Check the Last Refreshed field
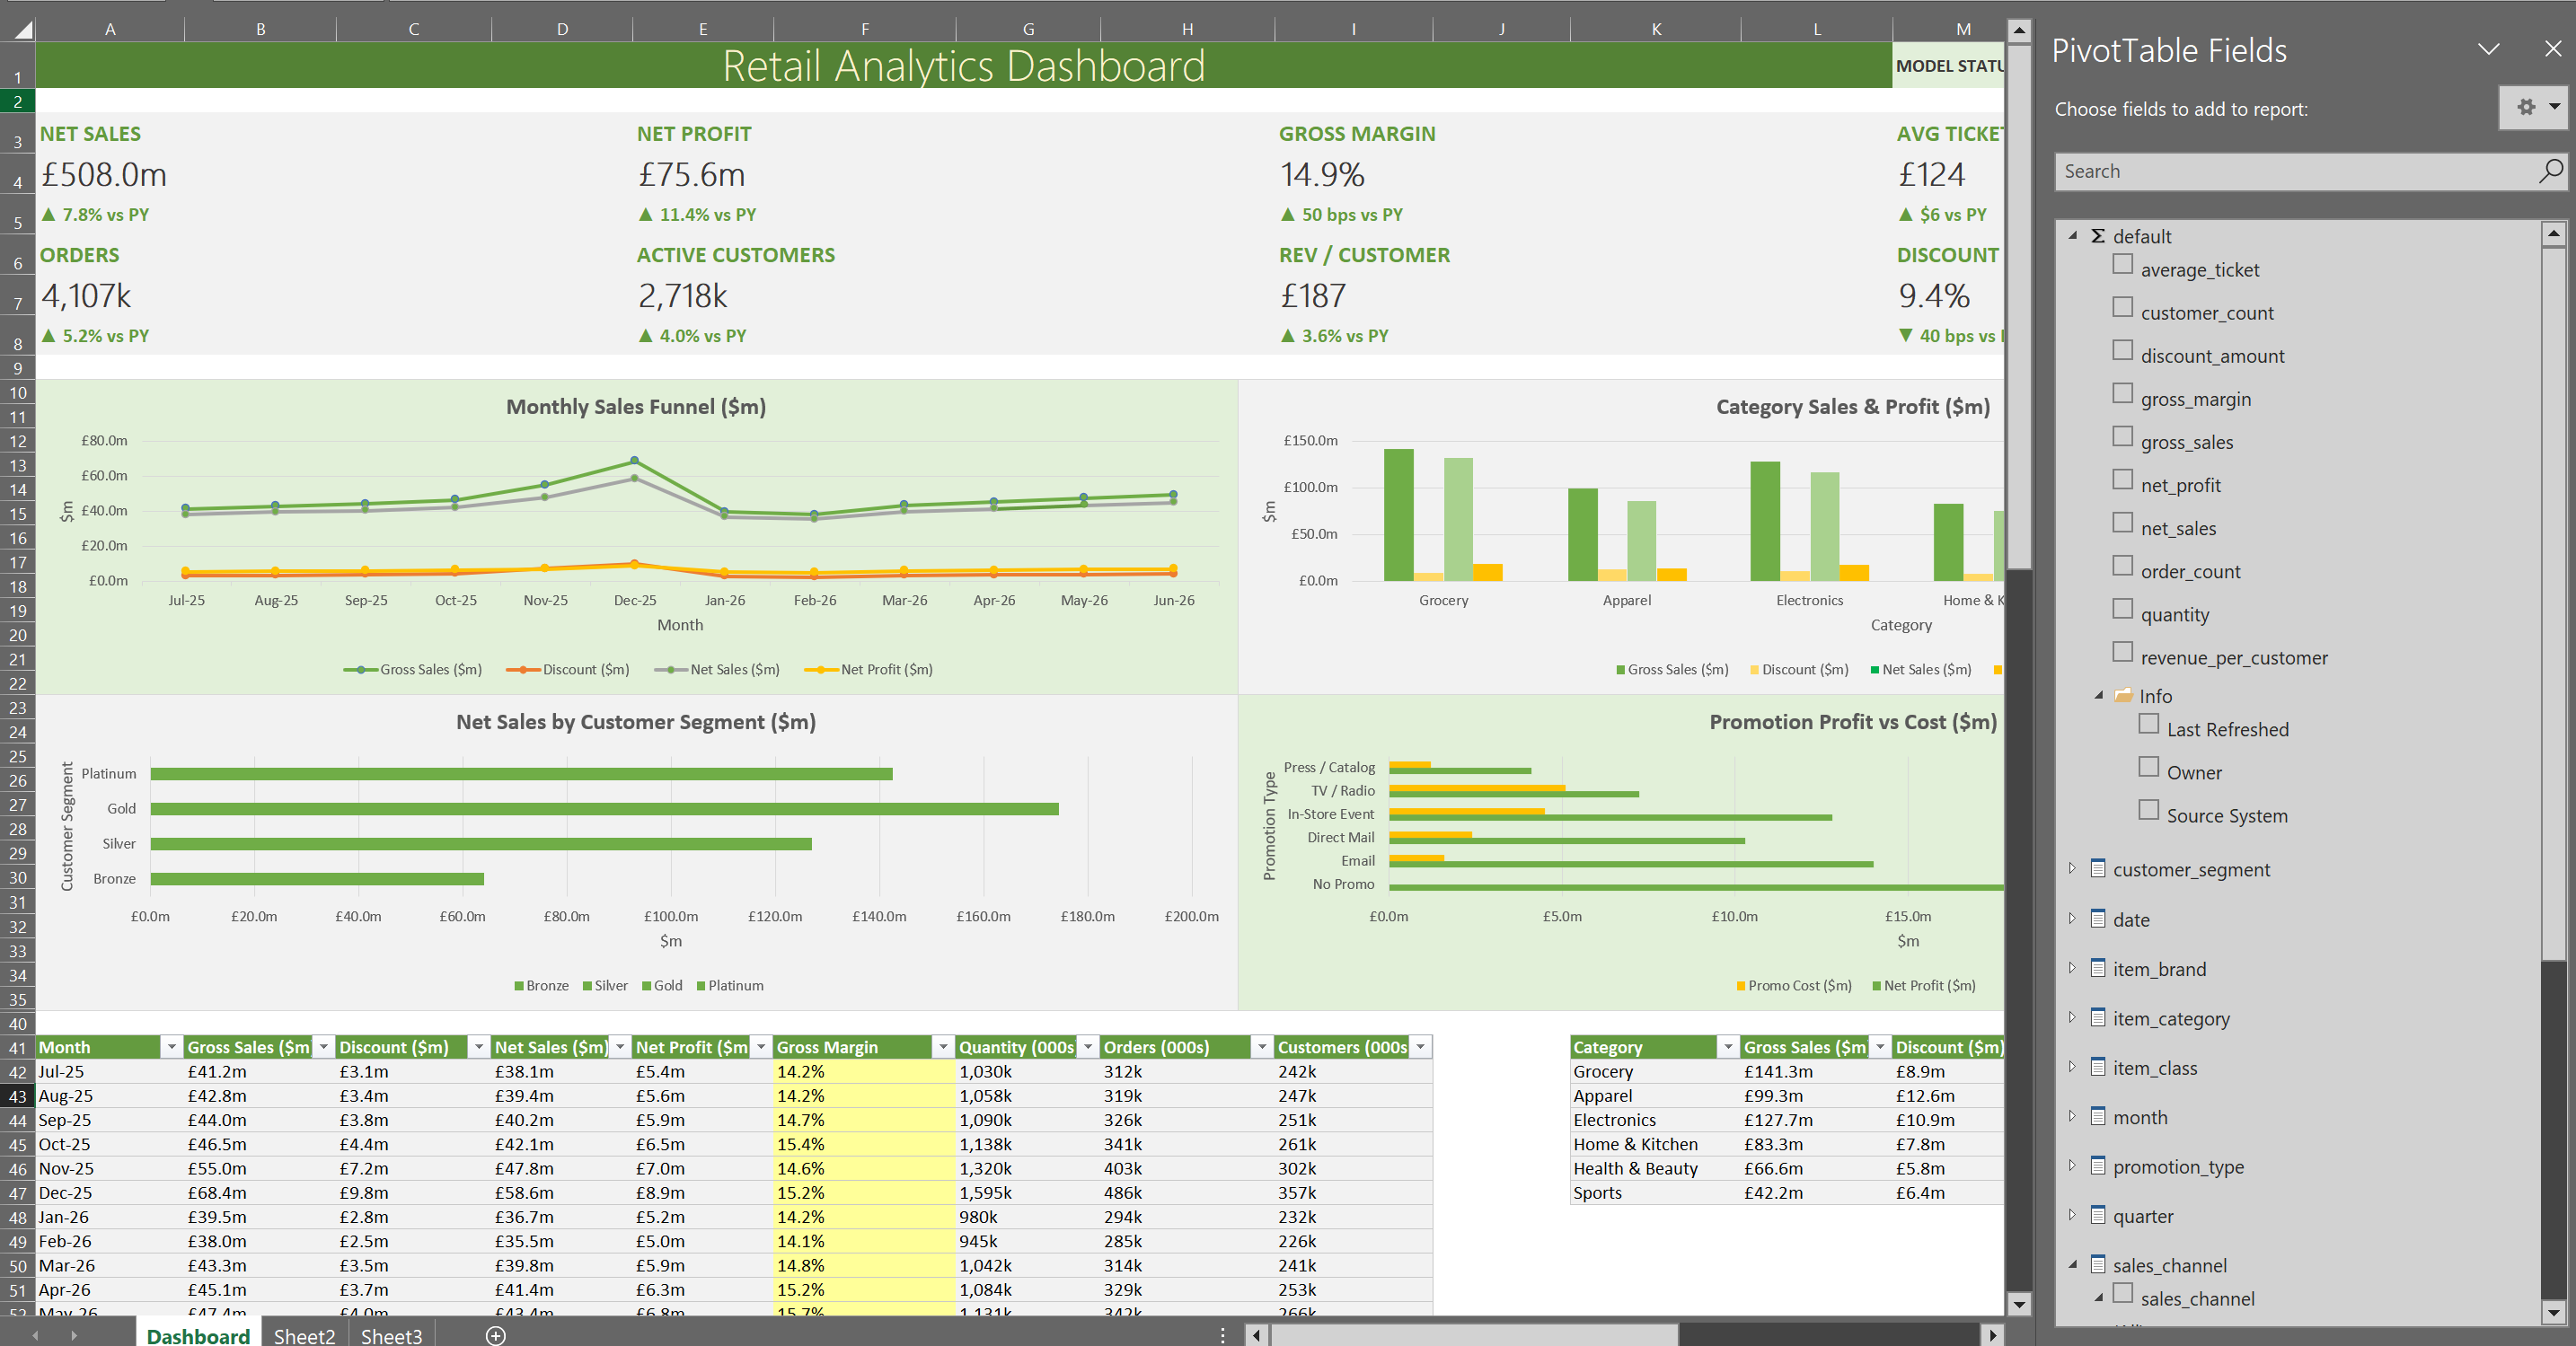This screenshot has height=1346, width=2576. pyautogui.click(x=2148, y=724)
